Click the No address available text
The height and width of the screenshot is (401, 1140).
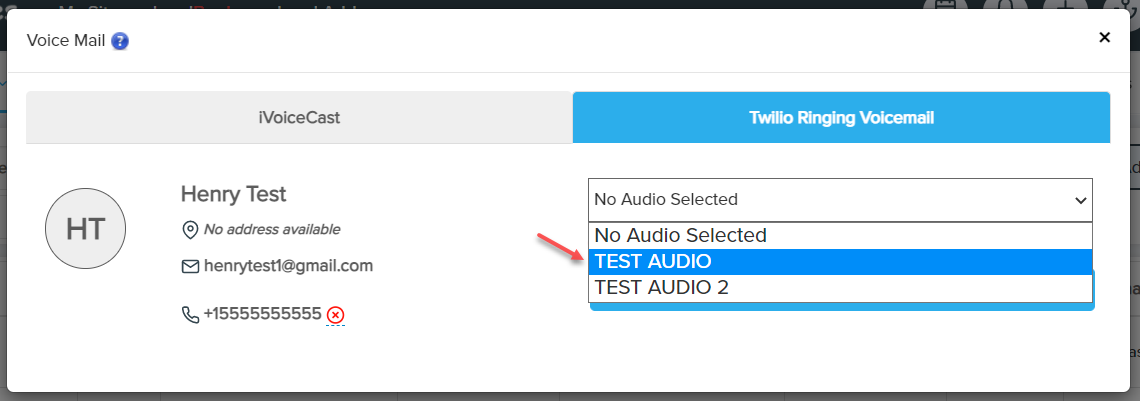272,230
